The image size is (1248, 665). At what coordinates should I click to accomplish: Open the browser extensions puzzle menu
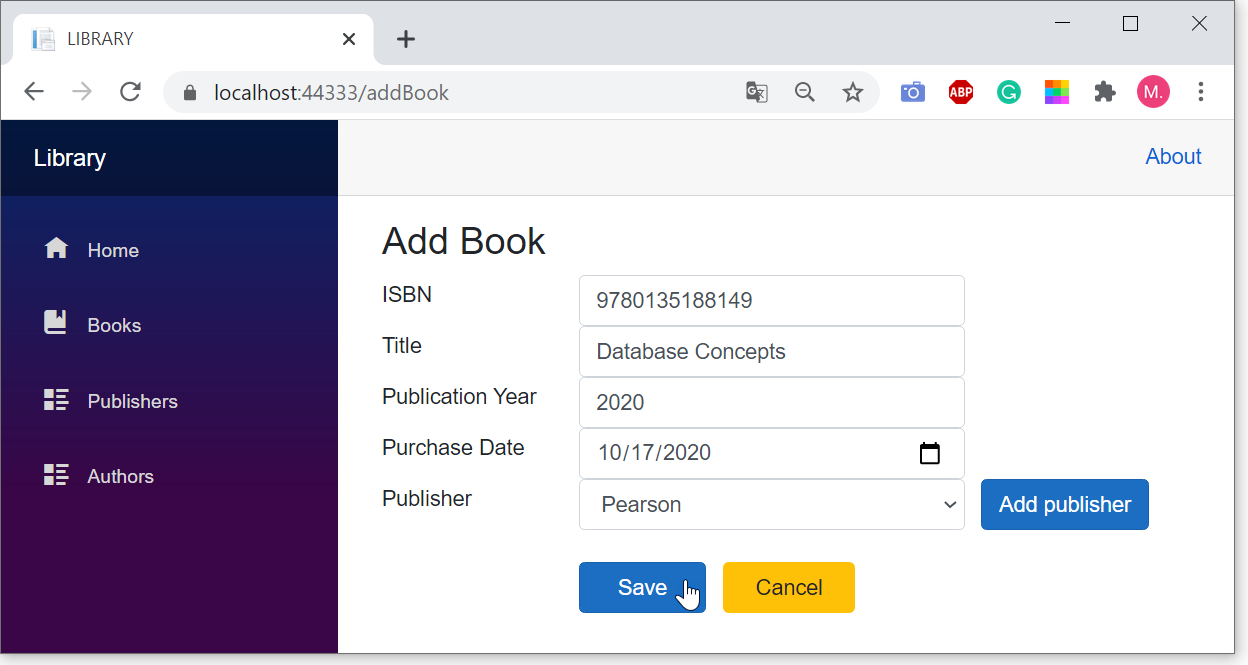1105,92
